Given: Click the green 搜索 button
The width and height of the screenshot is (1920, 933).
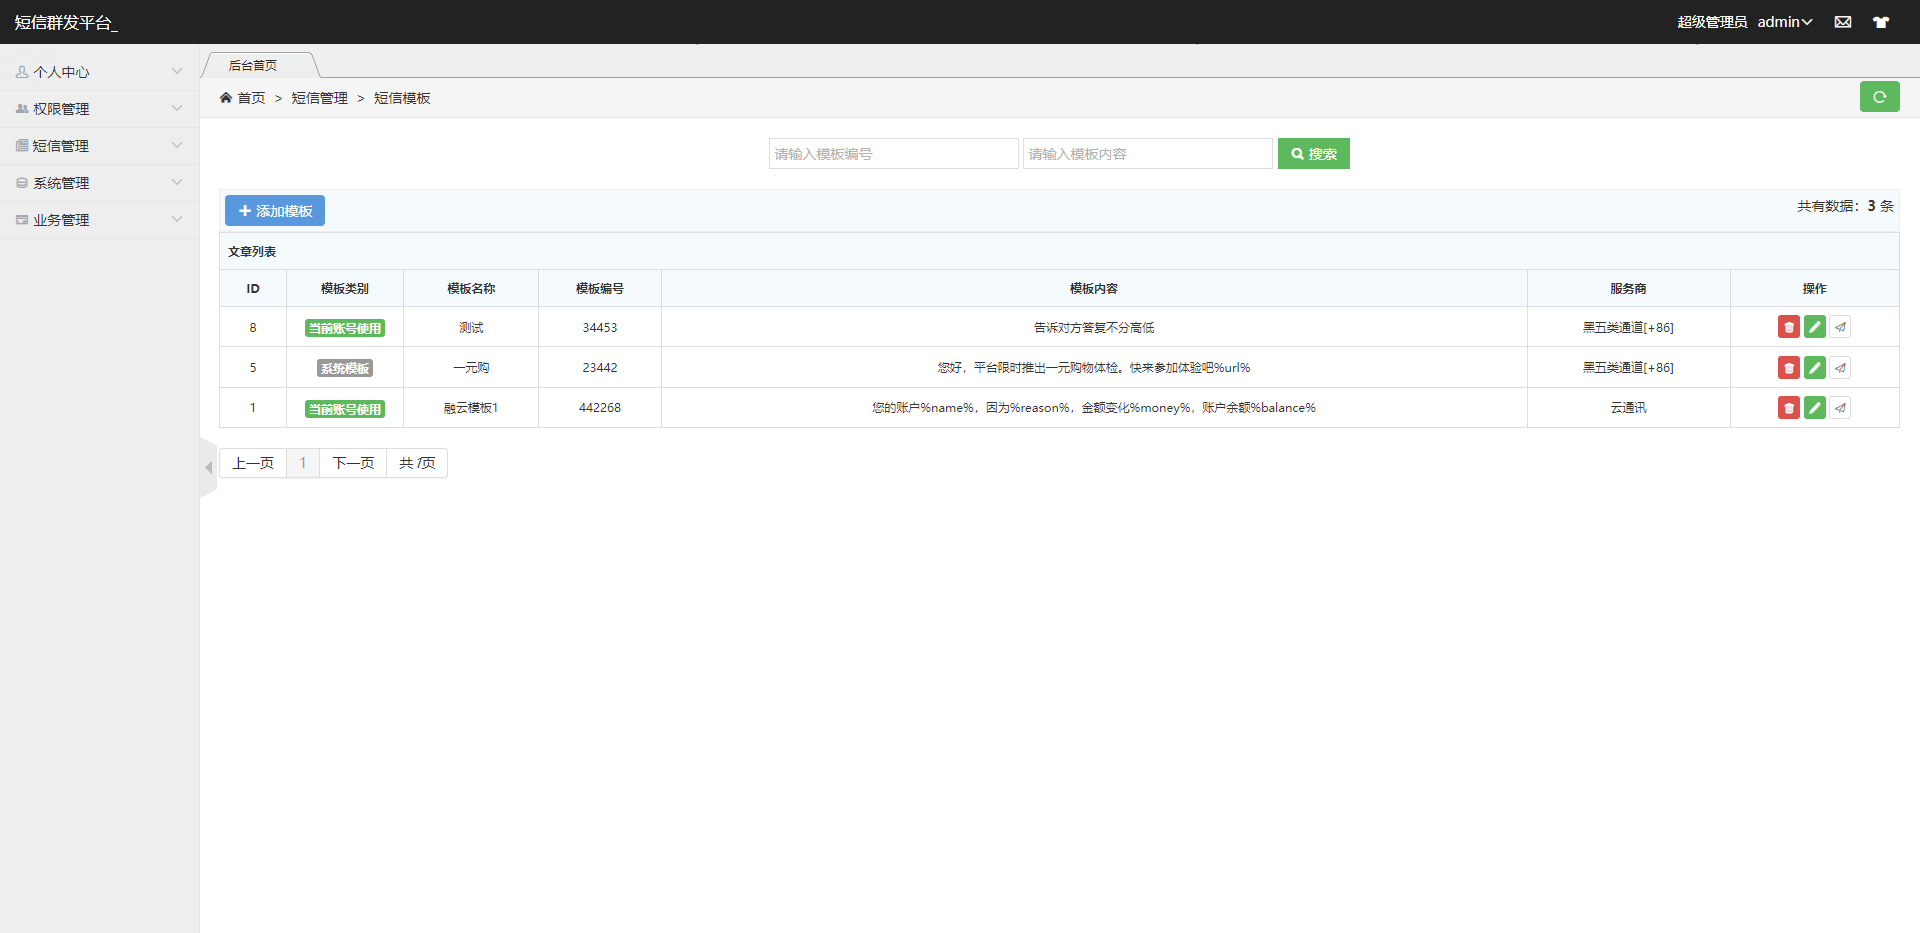Looking at the screenshot, I should [1314, 154].
